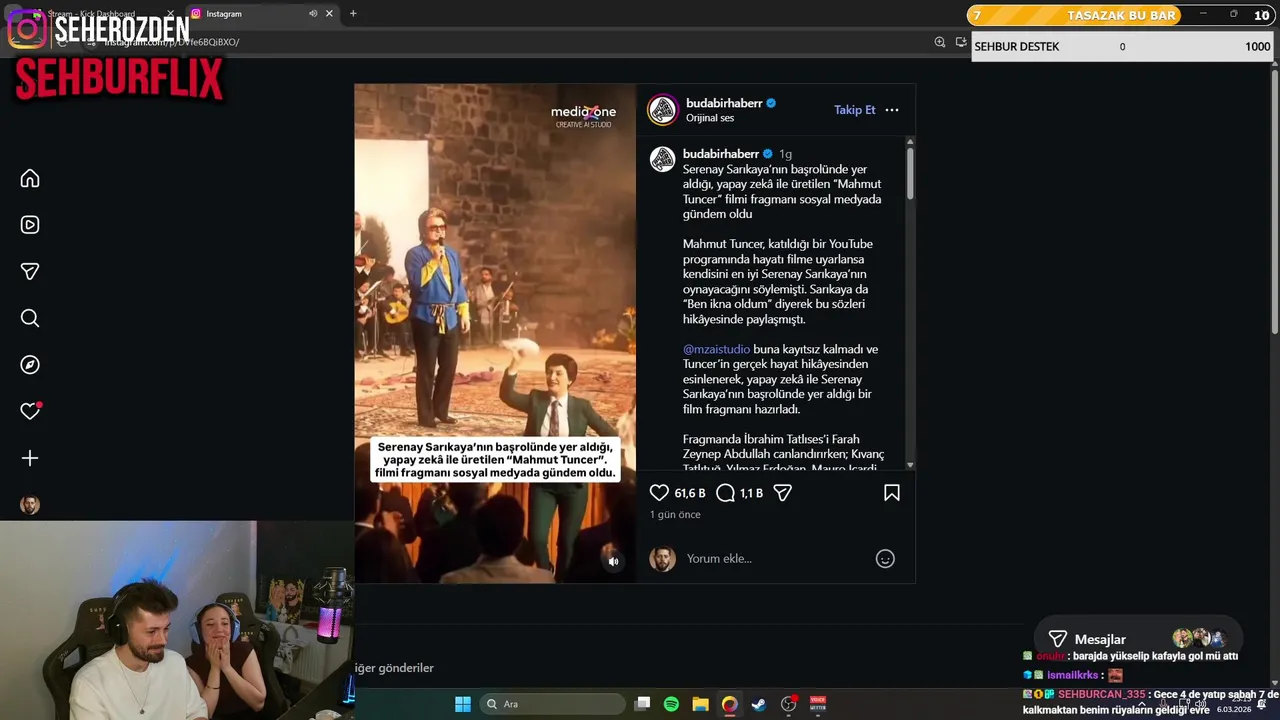Open comments via the speech bubble icon
The image size is (1280, 720).
click(726, 493)
